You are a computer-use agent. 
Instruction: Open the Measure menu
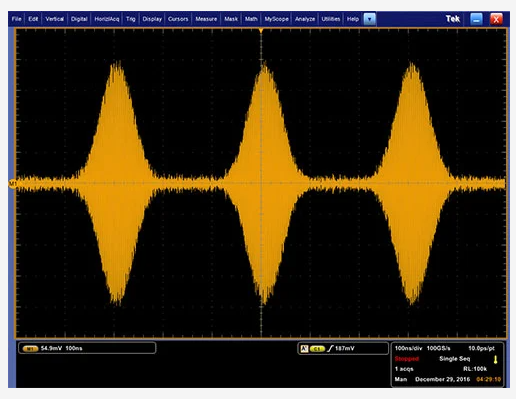tap(206, 19)
